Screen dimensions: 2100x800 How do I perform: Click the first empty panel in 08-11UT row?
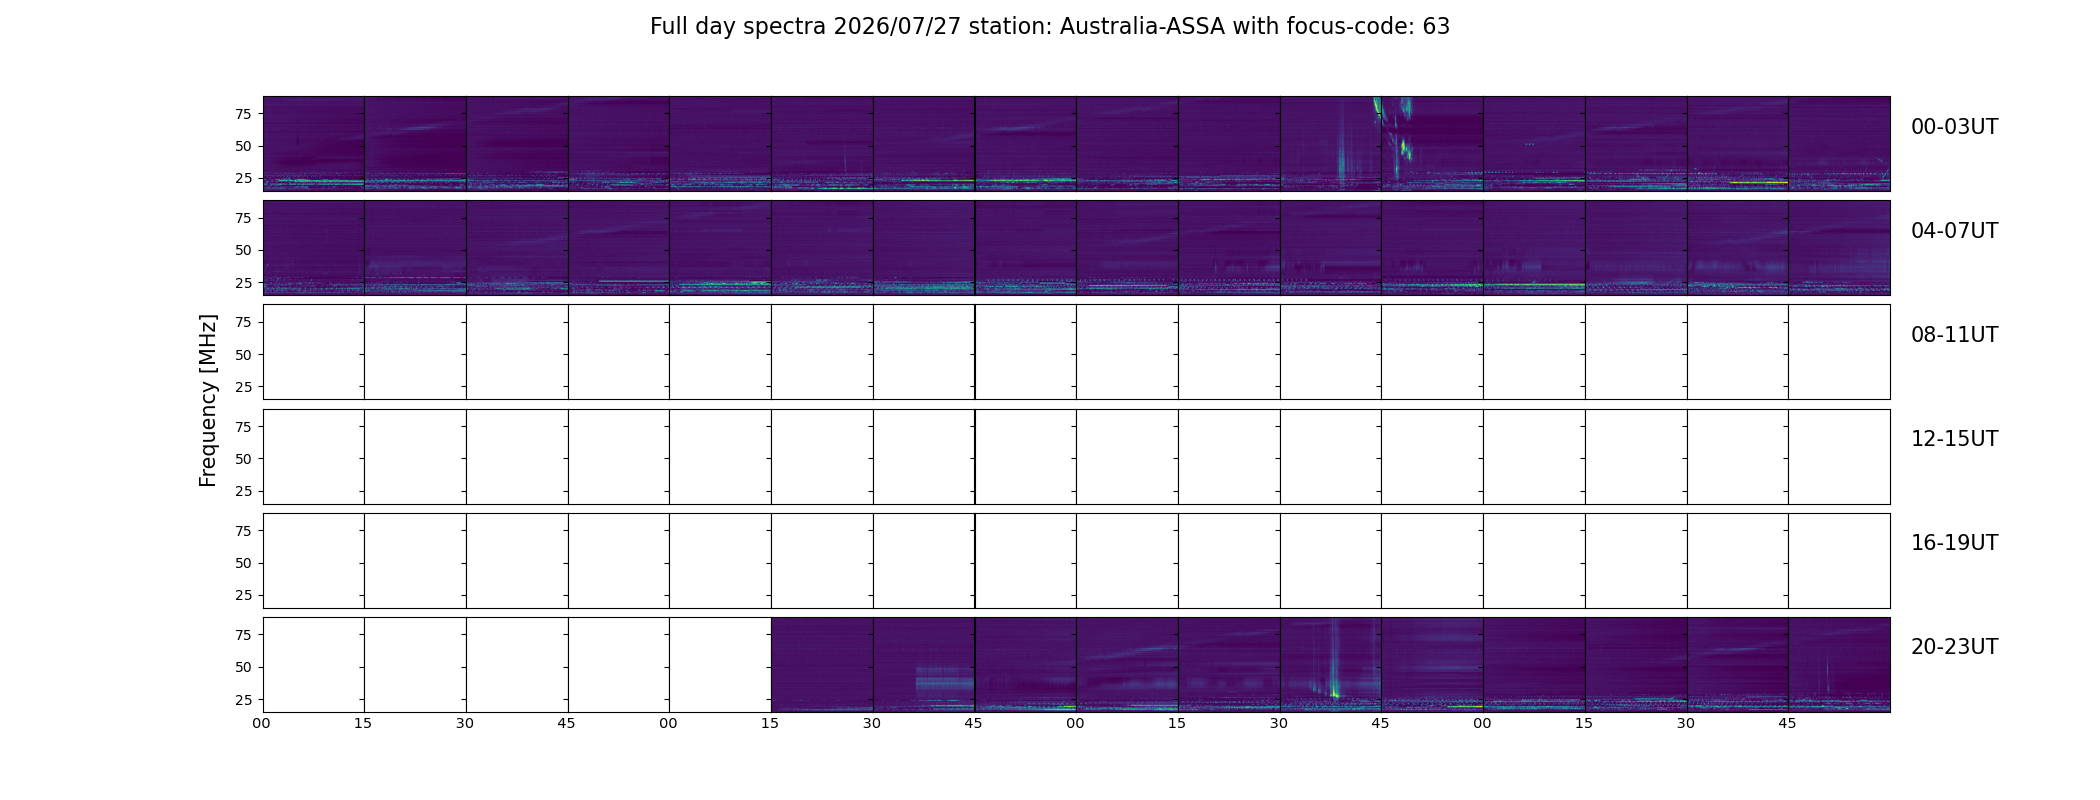(x=314, y=352)
